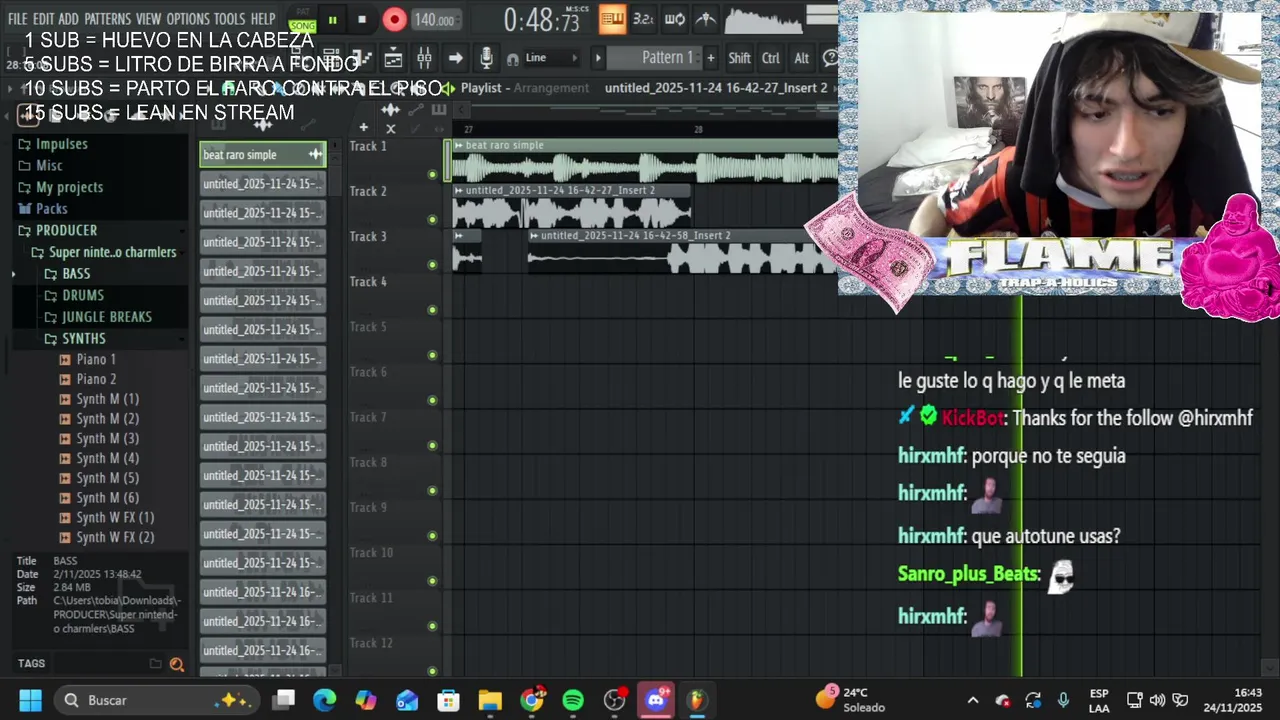This screenshot has height=720, width=1280.
Task: Click the right-arrow icon next to the mixer icon
Action: coord(455,58)
